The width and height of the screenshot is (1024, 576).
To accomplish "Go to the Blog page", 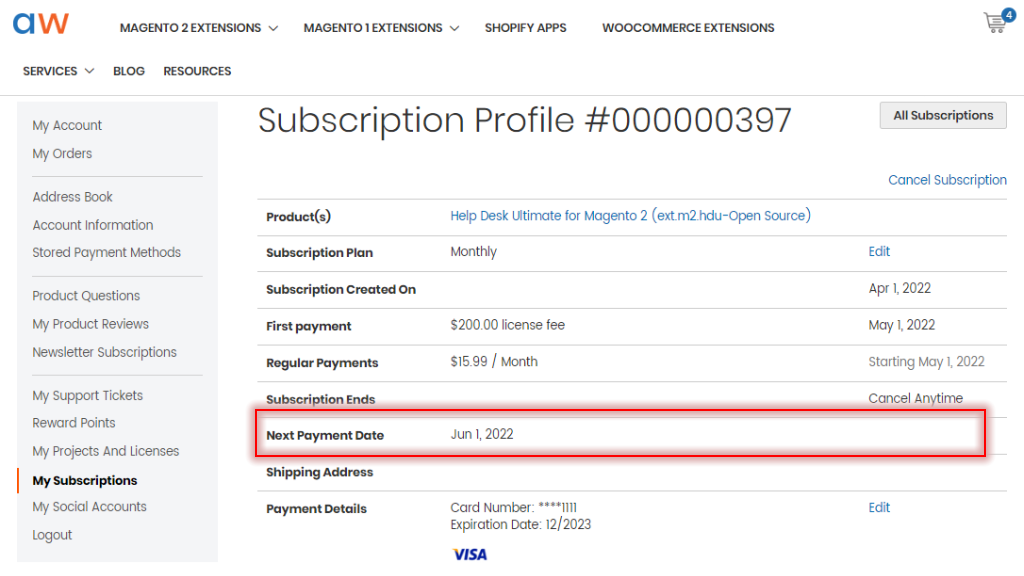I will tap(129, 71).
